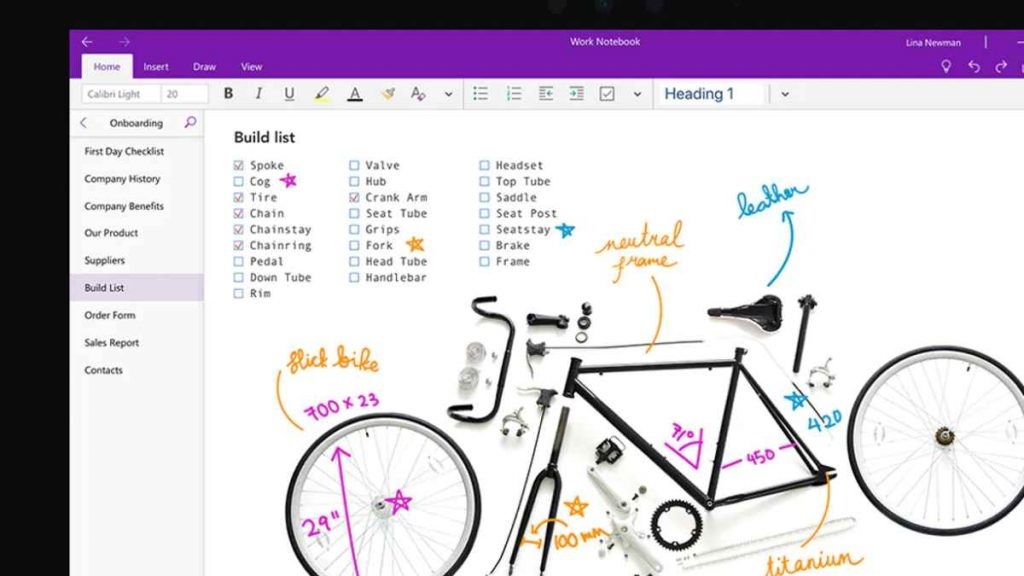Undo the last action
Screen dimensions: 1024x576
coord(974,67)
